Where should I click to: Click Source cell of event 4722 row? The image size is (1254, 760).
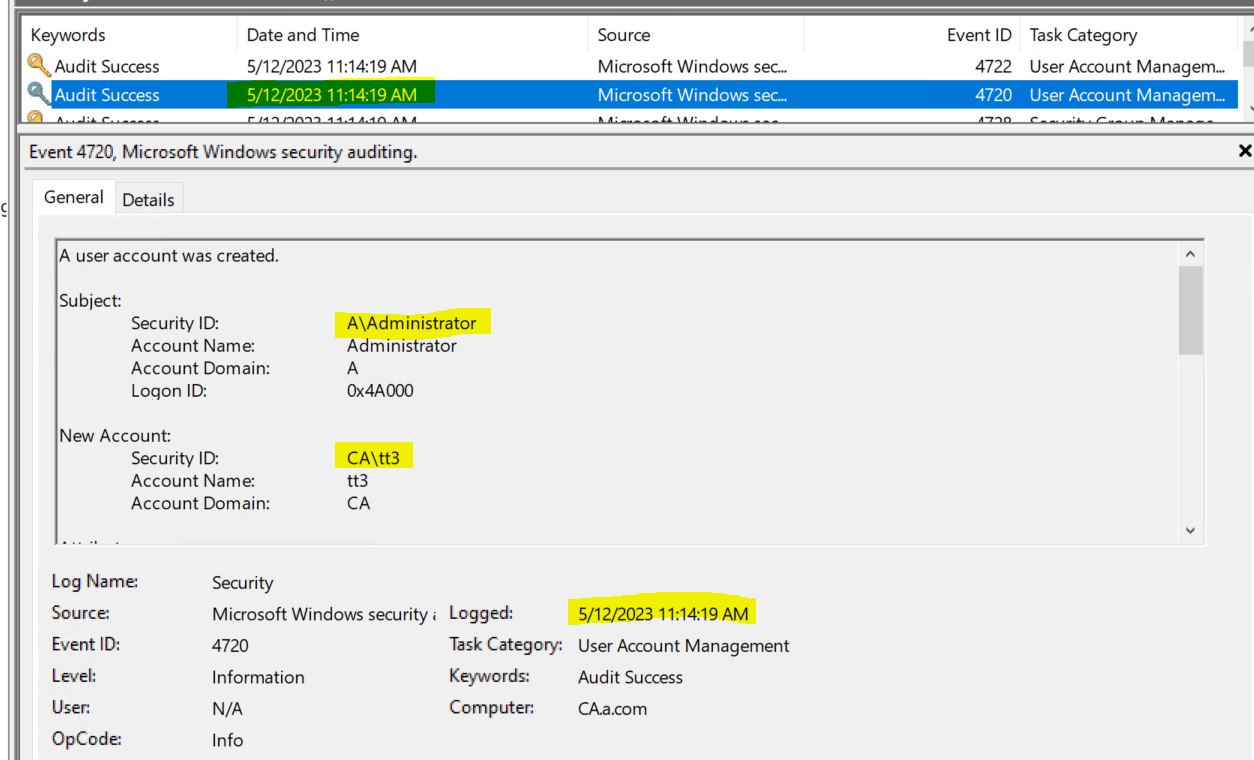pos(692,66)
